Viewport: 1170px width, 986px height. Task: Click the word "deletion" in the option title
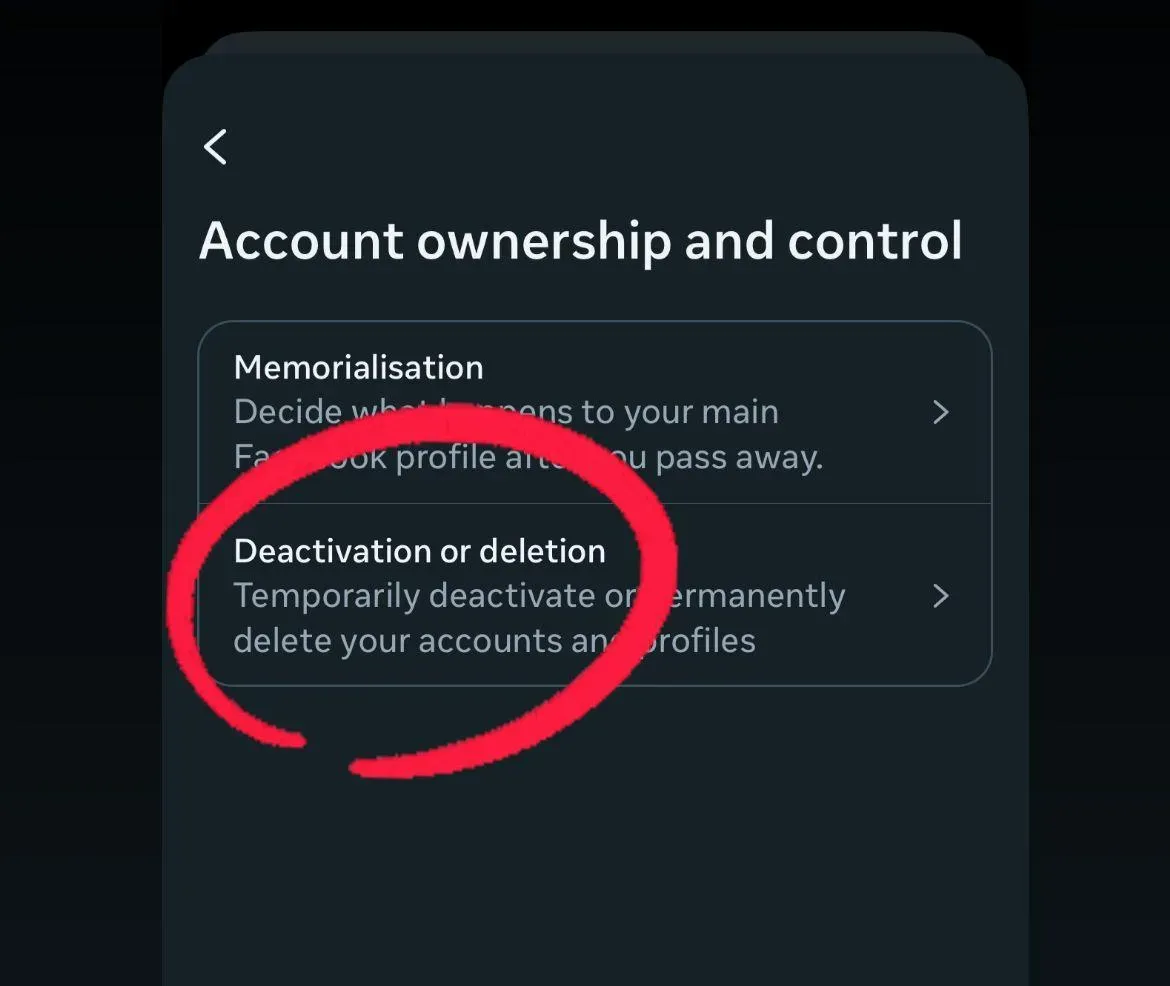[542, 551]
